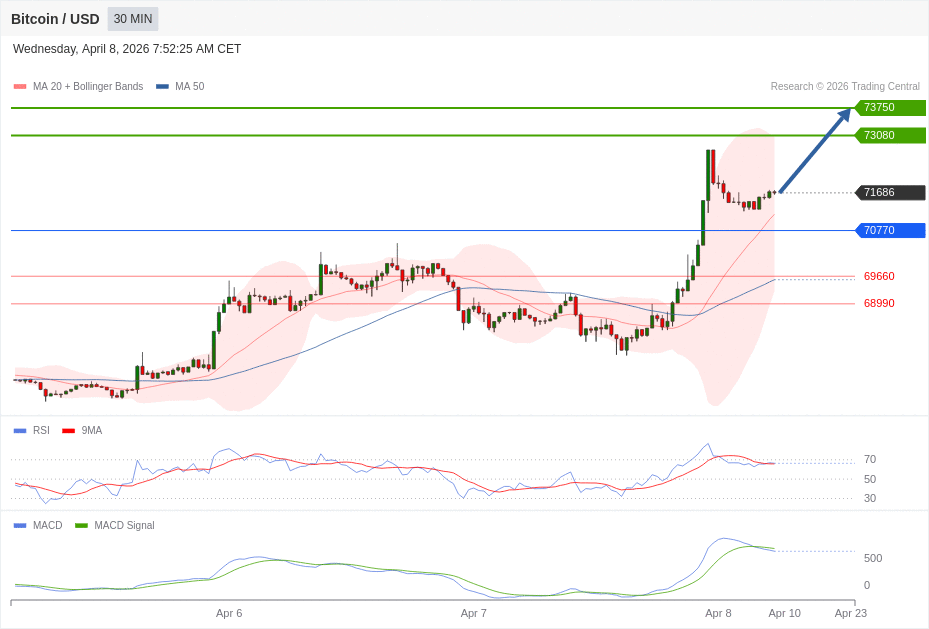Click the RSI 70 overbought level label

870,460
